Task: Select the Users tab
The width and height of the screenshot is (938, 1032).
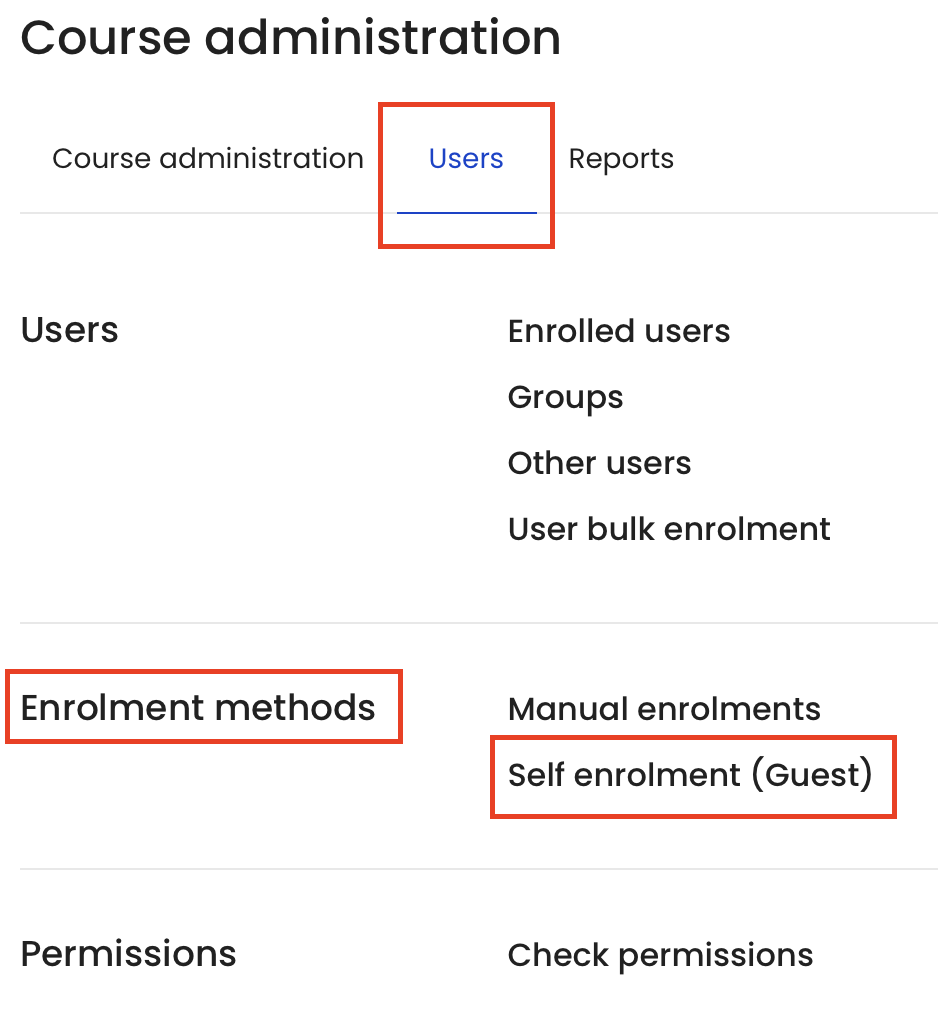Action: (x=466, y=159)
